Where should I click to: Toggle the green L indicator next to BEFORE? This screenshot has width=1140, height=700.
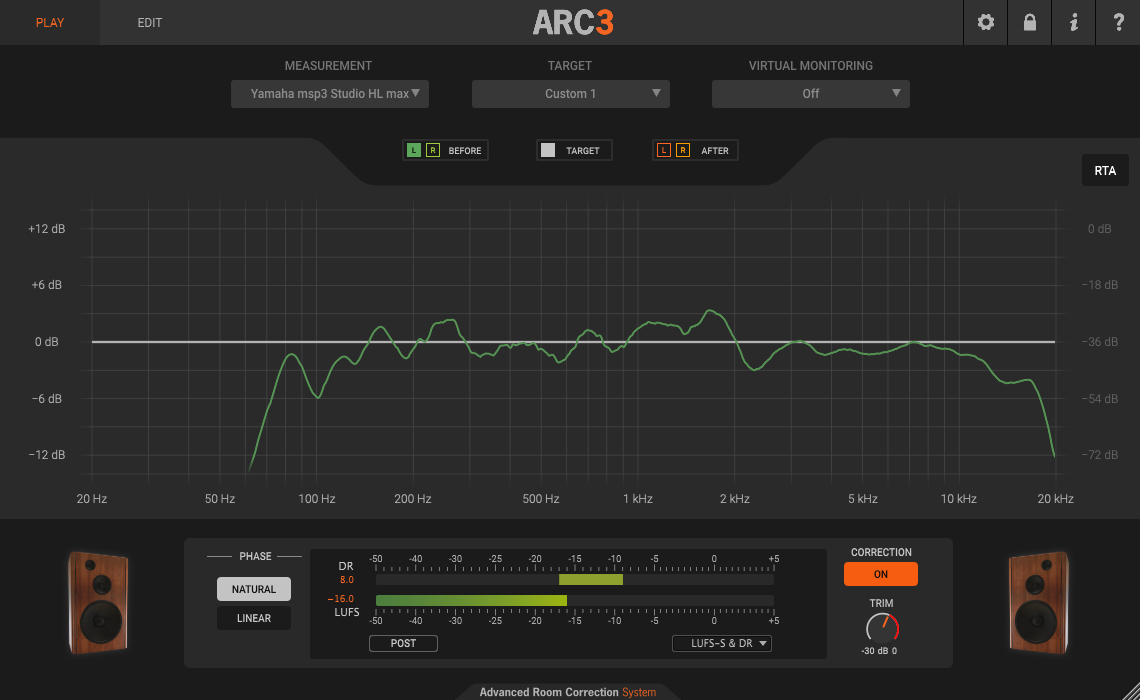[413, 149]
